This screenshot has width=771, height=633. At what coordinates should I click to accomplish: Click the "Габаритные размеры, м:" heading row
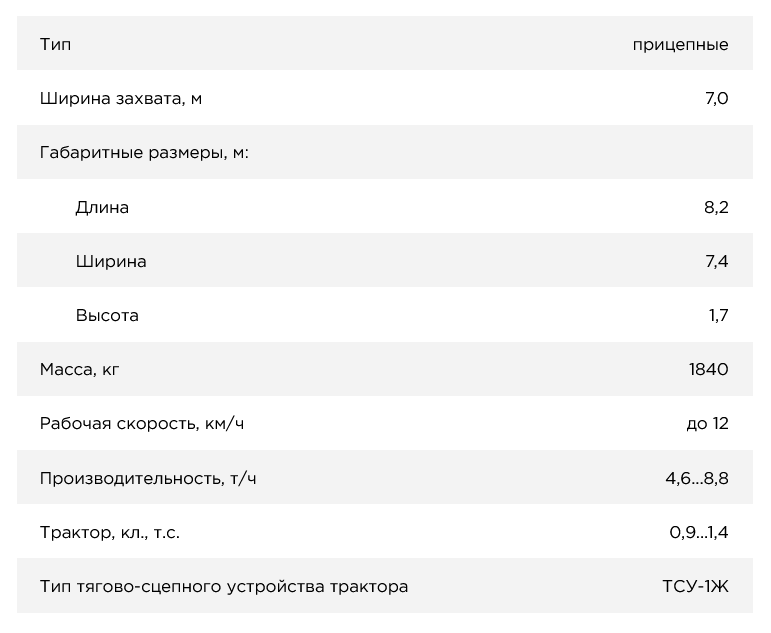[x=144, y=153]
